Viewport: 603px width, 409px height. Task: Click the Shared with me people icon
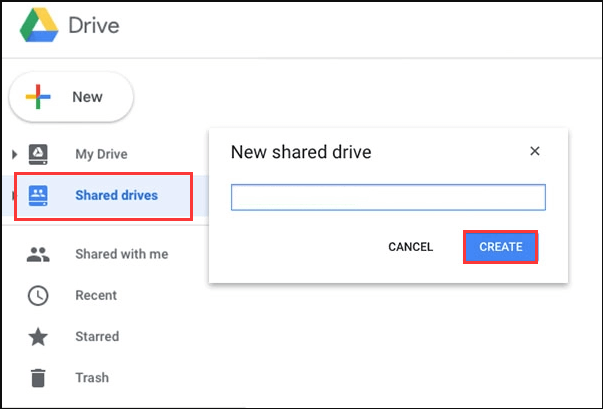38,254
